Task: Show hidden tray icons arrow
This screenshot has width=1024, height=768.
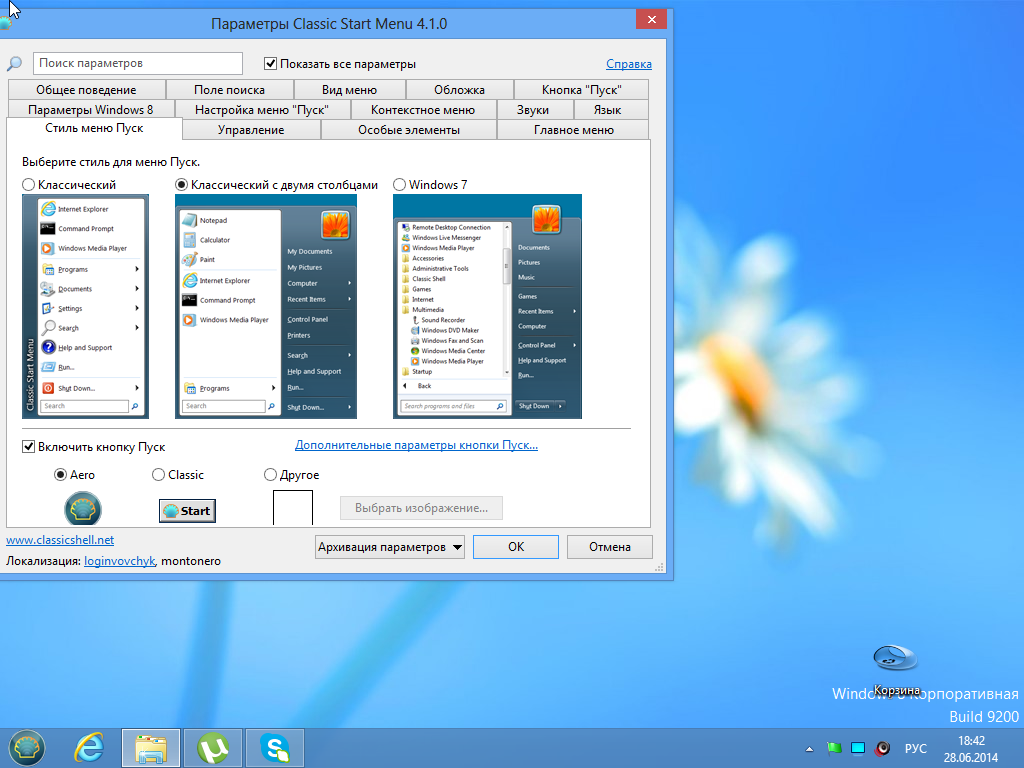Action: tap(809, 748)
